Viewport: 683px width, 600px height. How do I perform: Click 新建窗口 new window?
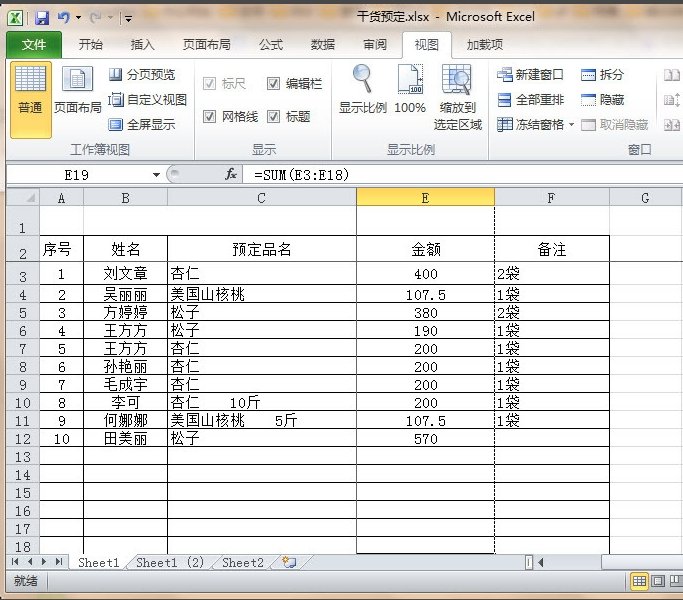point(530,75)
